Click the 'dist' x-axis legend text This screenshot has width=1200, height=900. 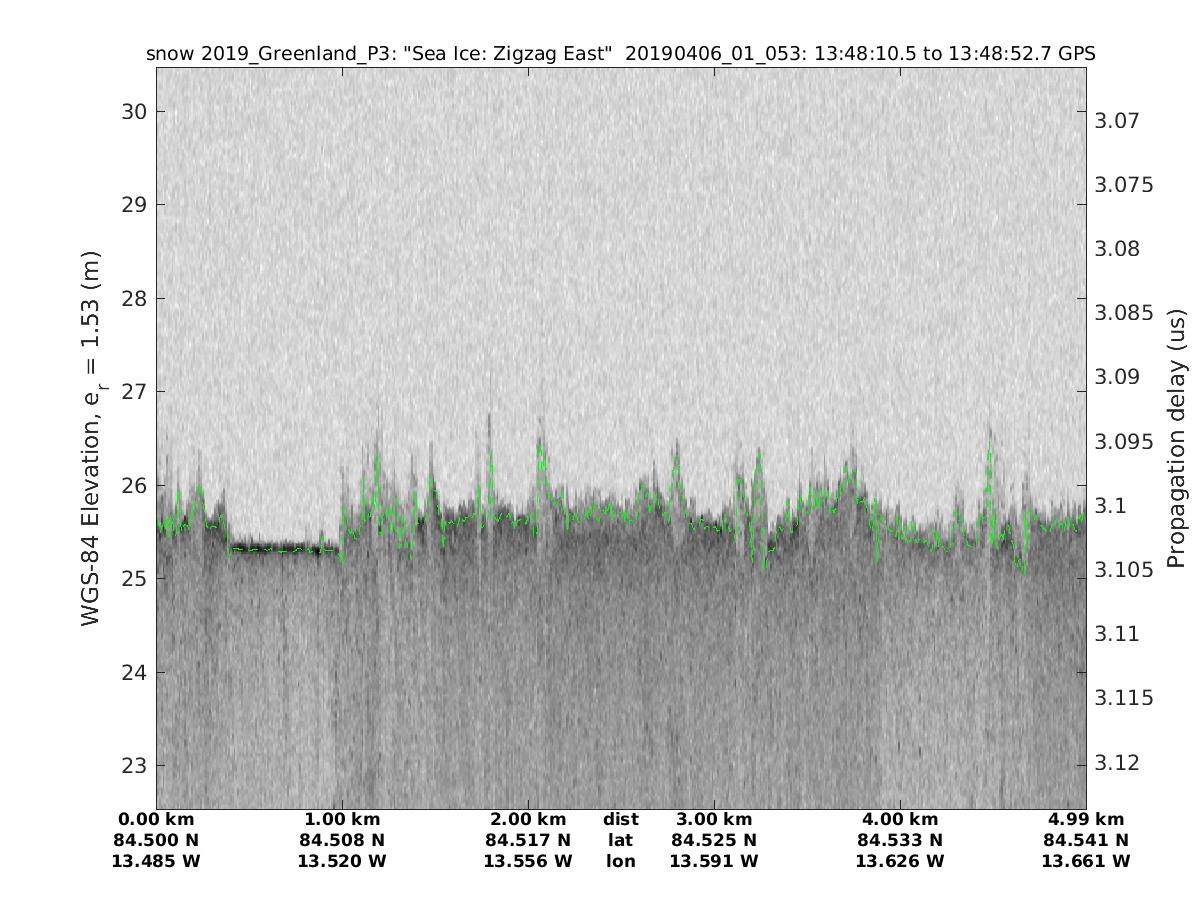[620, 820]
